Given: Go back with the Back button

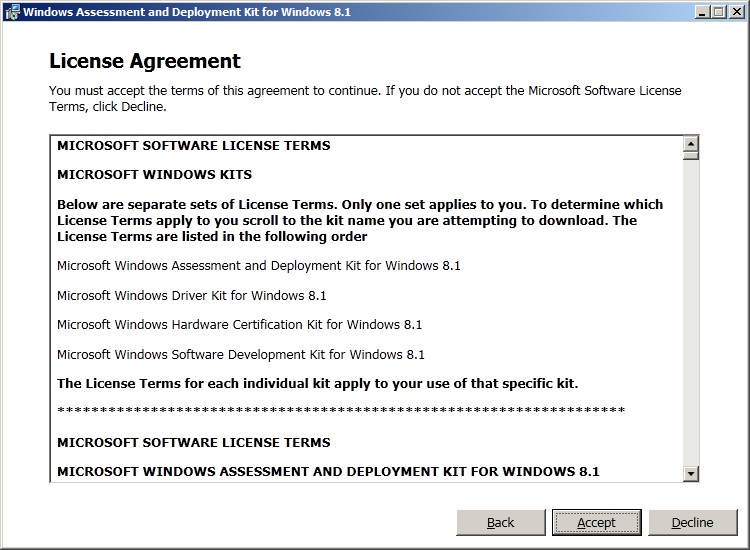Looking at the screenshot, I should (x=501, y=522).
